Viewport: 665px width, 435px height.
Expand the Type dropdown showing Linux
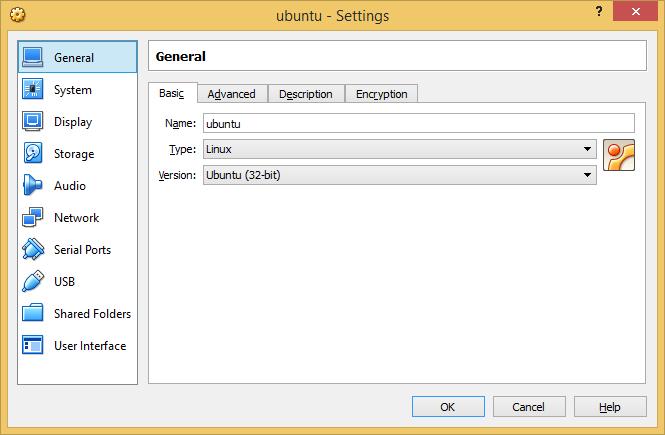[400, 149]
